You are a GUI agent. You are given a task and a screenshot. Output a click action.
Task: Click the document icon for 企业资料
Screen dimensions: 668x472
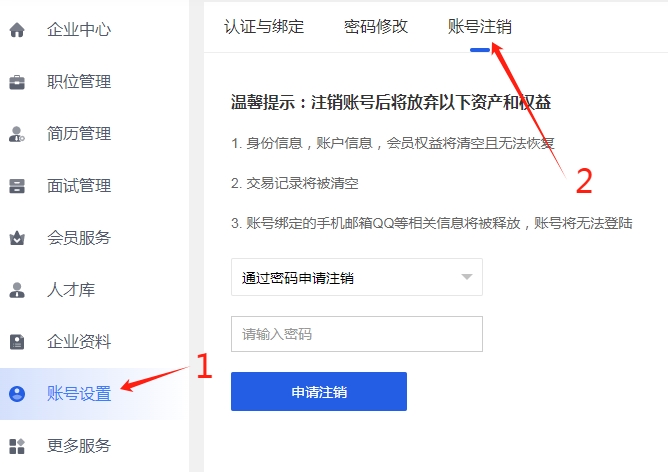pyautogui.click(x=17, y=342)
